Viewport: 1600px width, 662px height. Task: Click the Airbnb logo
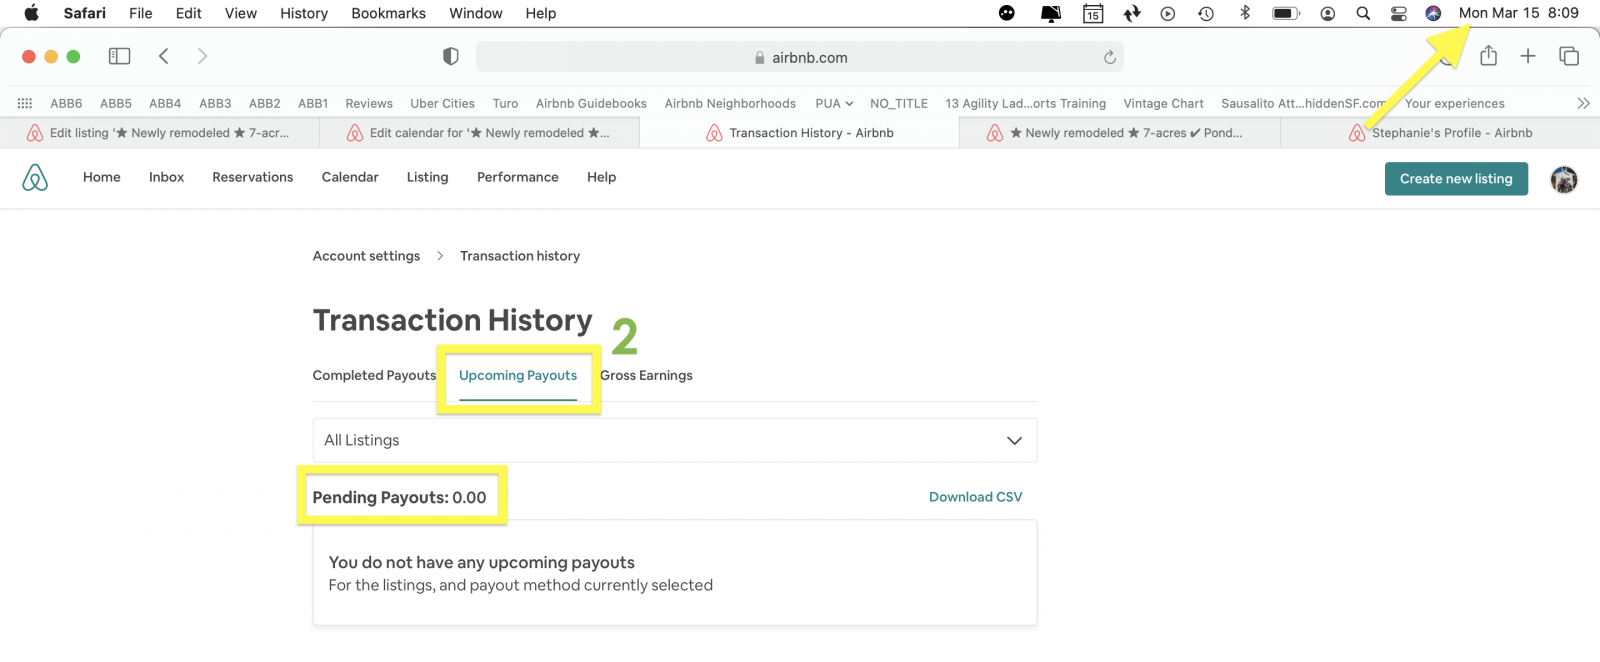[35, 178]
